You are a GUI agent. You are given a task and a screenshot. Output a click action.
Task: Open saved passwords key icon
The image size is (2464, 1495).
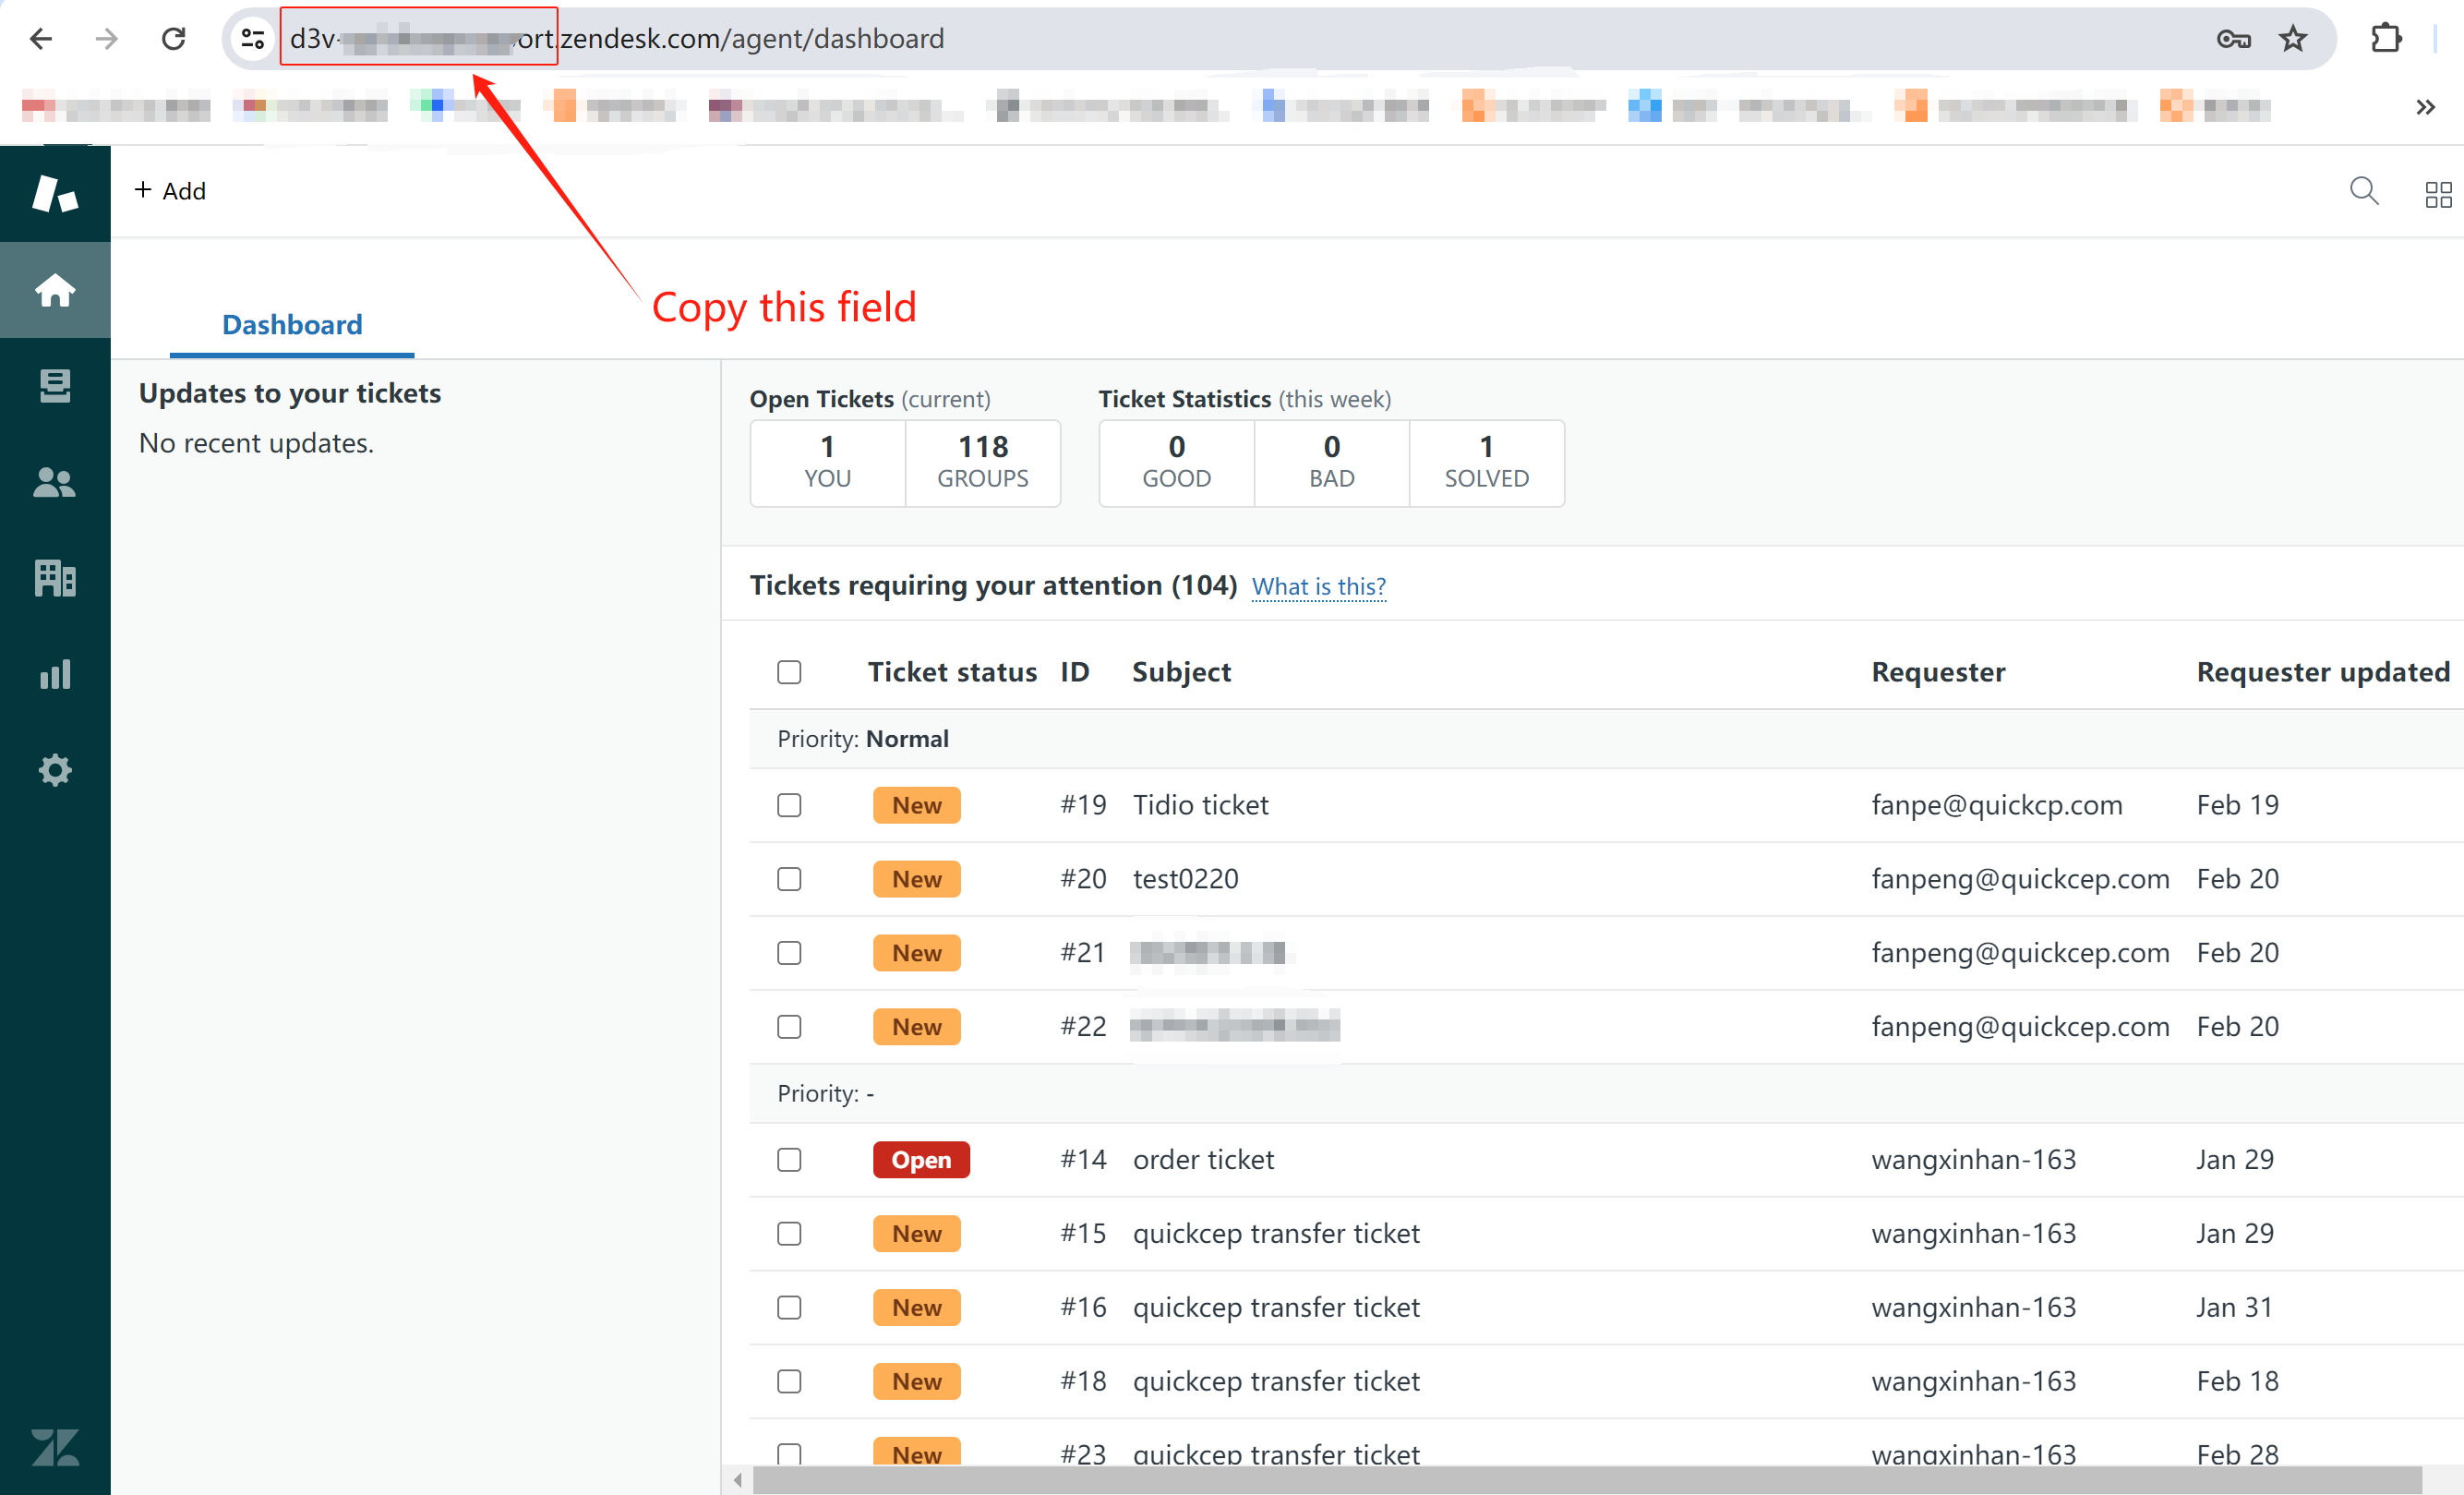click(2233, 39)
